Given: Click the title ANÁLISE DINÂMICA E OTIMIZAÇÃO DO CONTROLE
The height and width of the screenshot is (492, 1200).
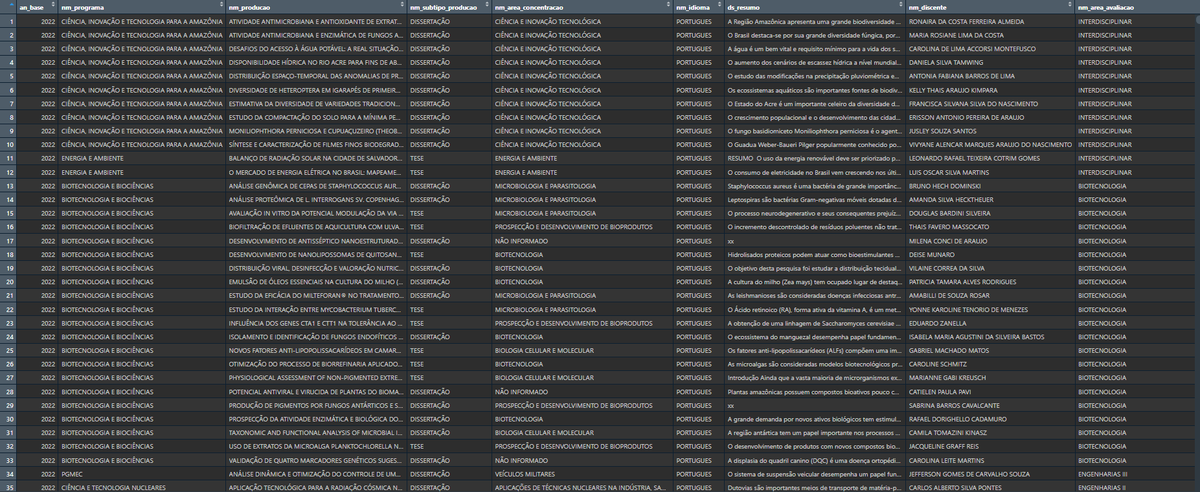Looking at the screenshot, I should point(315,473).
